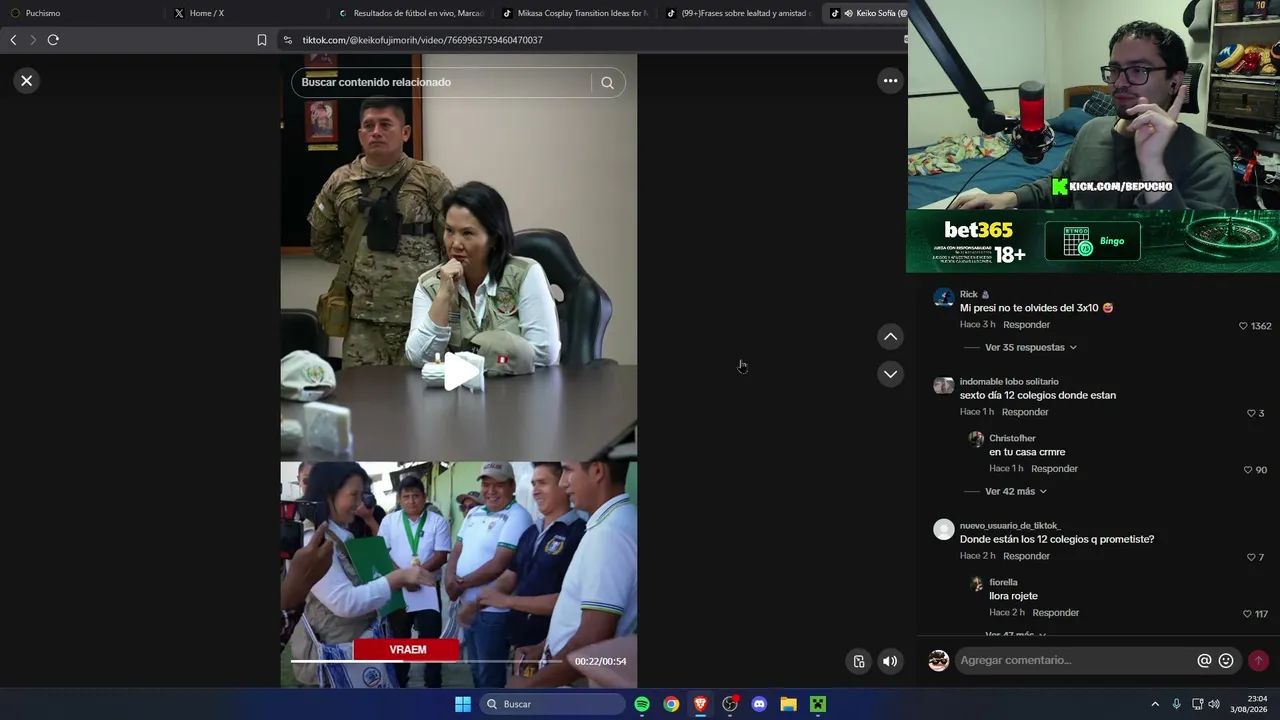Click the magnifier icon in related search
The height and width of the screenshot is (720, 1280).
[x=607, y=83]
